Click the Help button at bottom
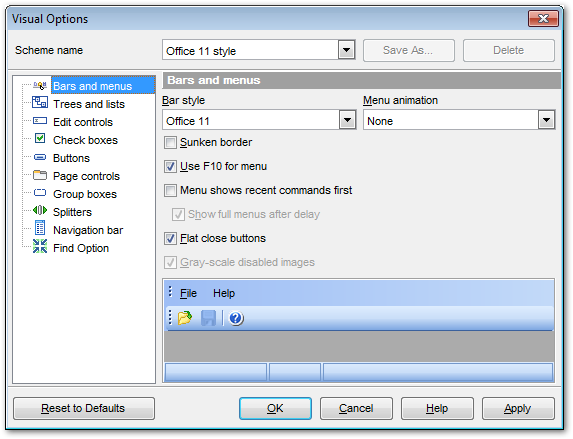The image size is (573, 439). click(437, 408)
